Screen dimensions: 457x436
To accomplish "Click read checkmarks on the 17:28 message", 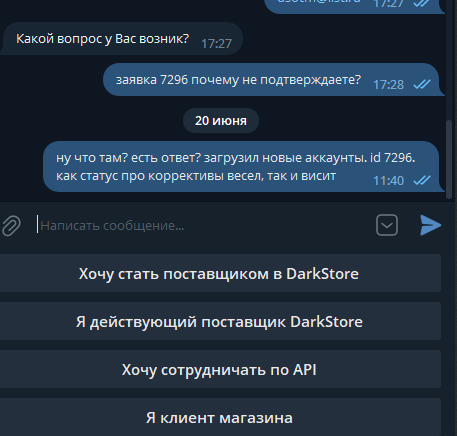I will (422, 85).
